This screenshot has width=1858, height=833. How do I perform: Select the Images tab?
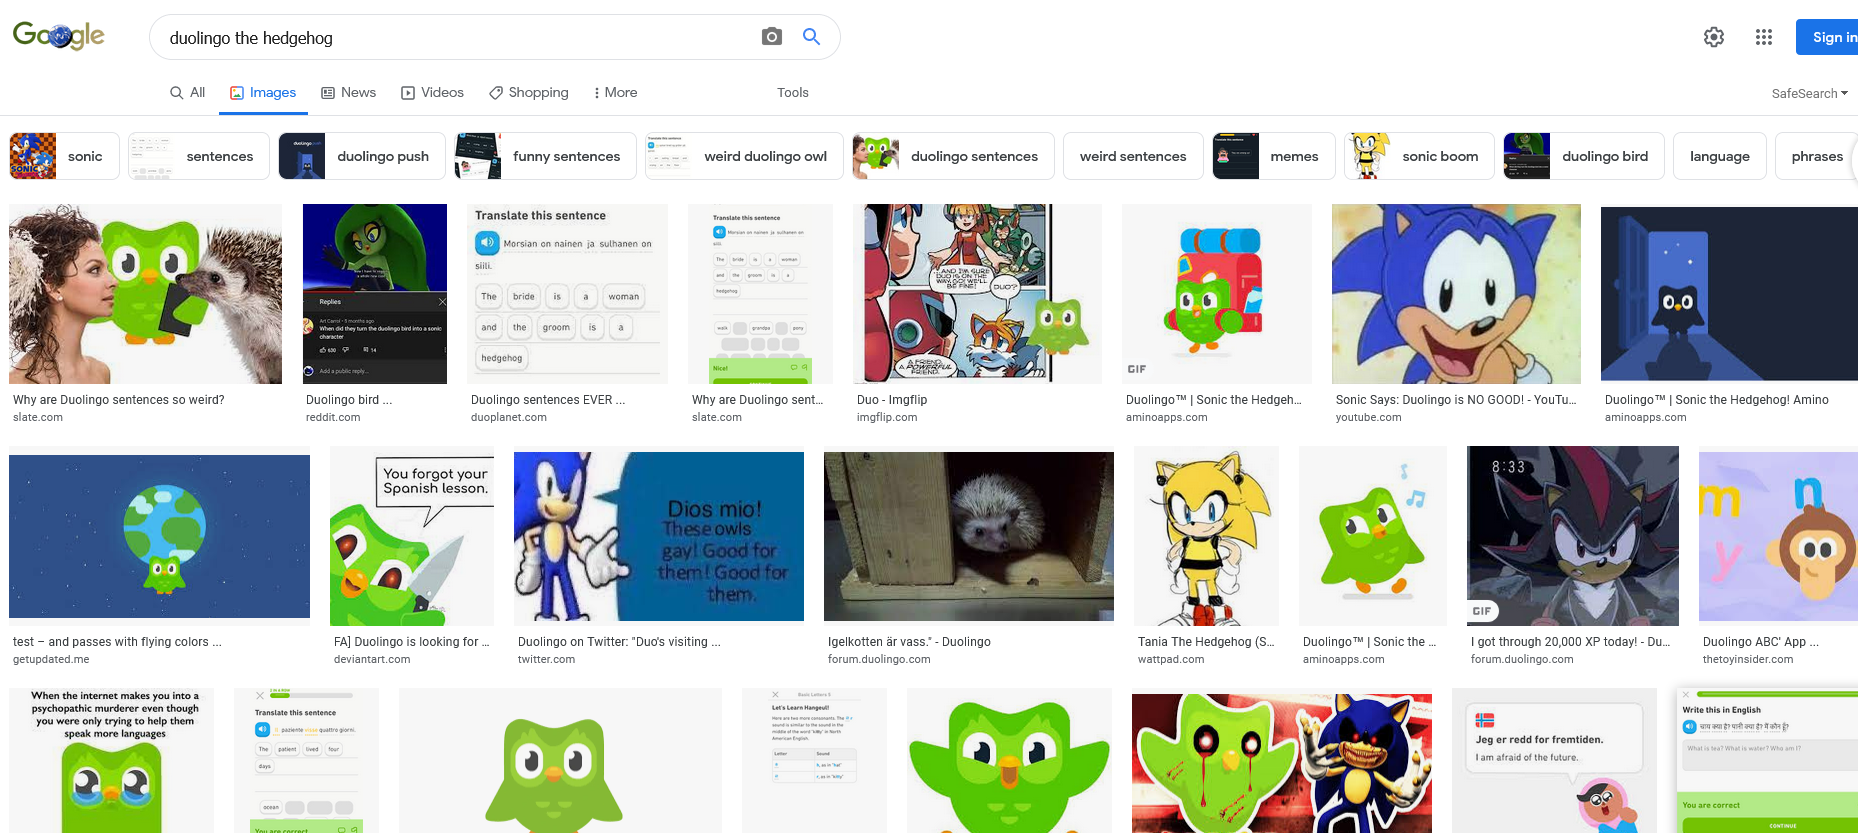[263, 92]
